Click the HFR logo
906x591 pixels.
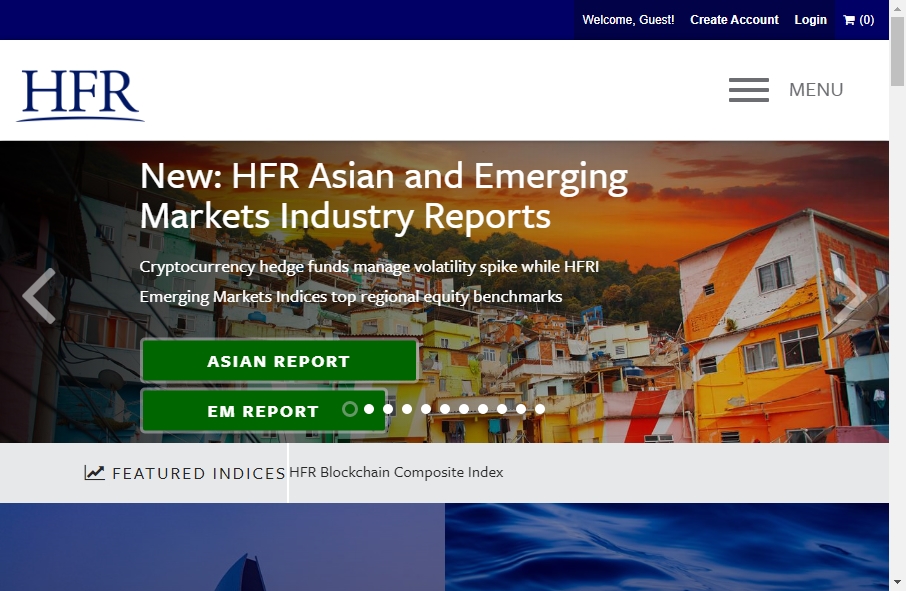pyautogui.click(x=80, y=95)
